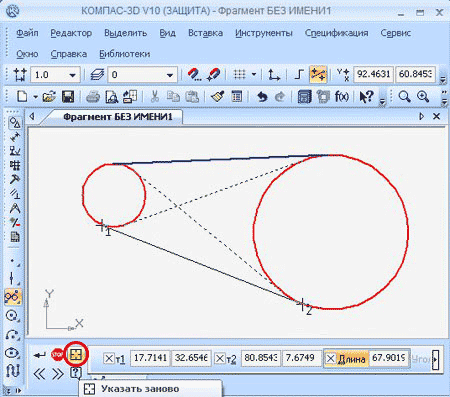Click the help question mark button
This screenshot has height=397, width=450.
coord(76,373)
